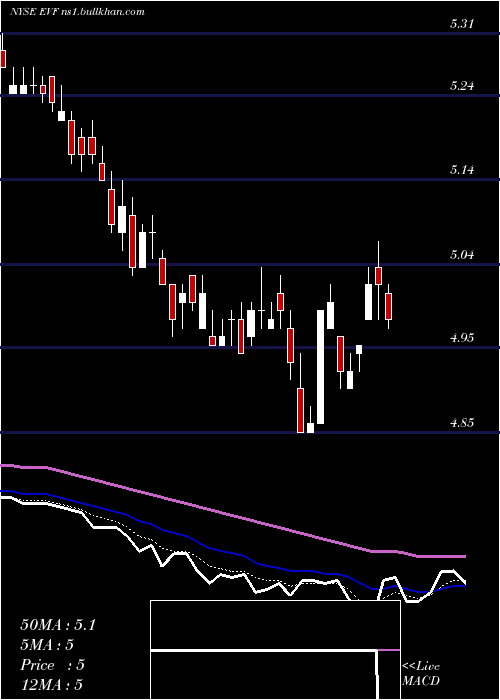Click the first red candlestick near 5.31
The width and height of the screenshot is (500, 700).
click(x=3, y=59)
